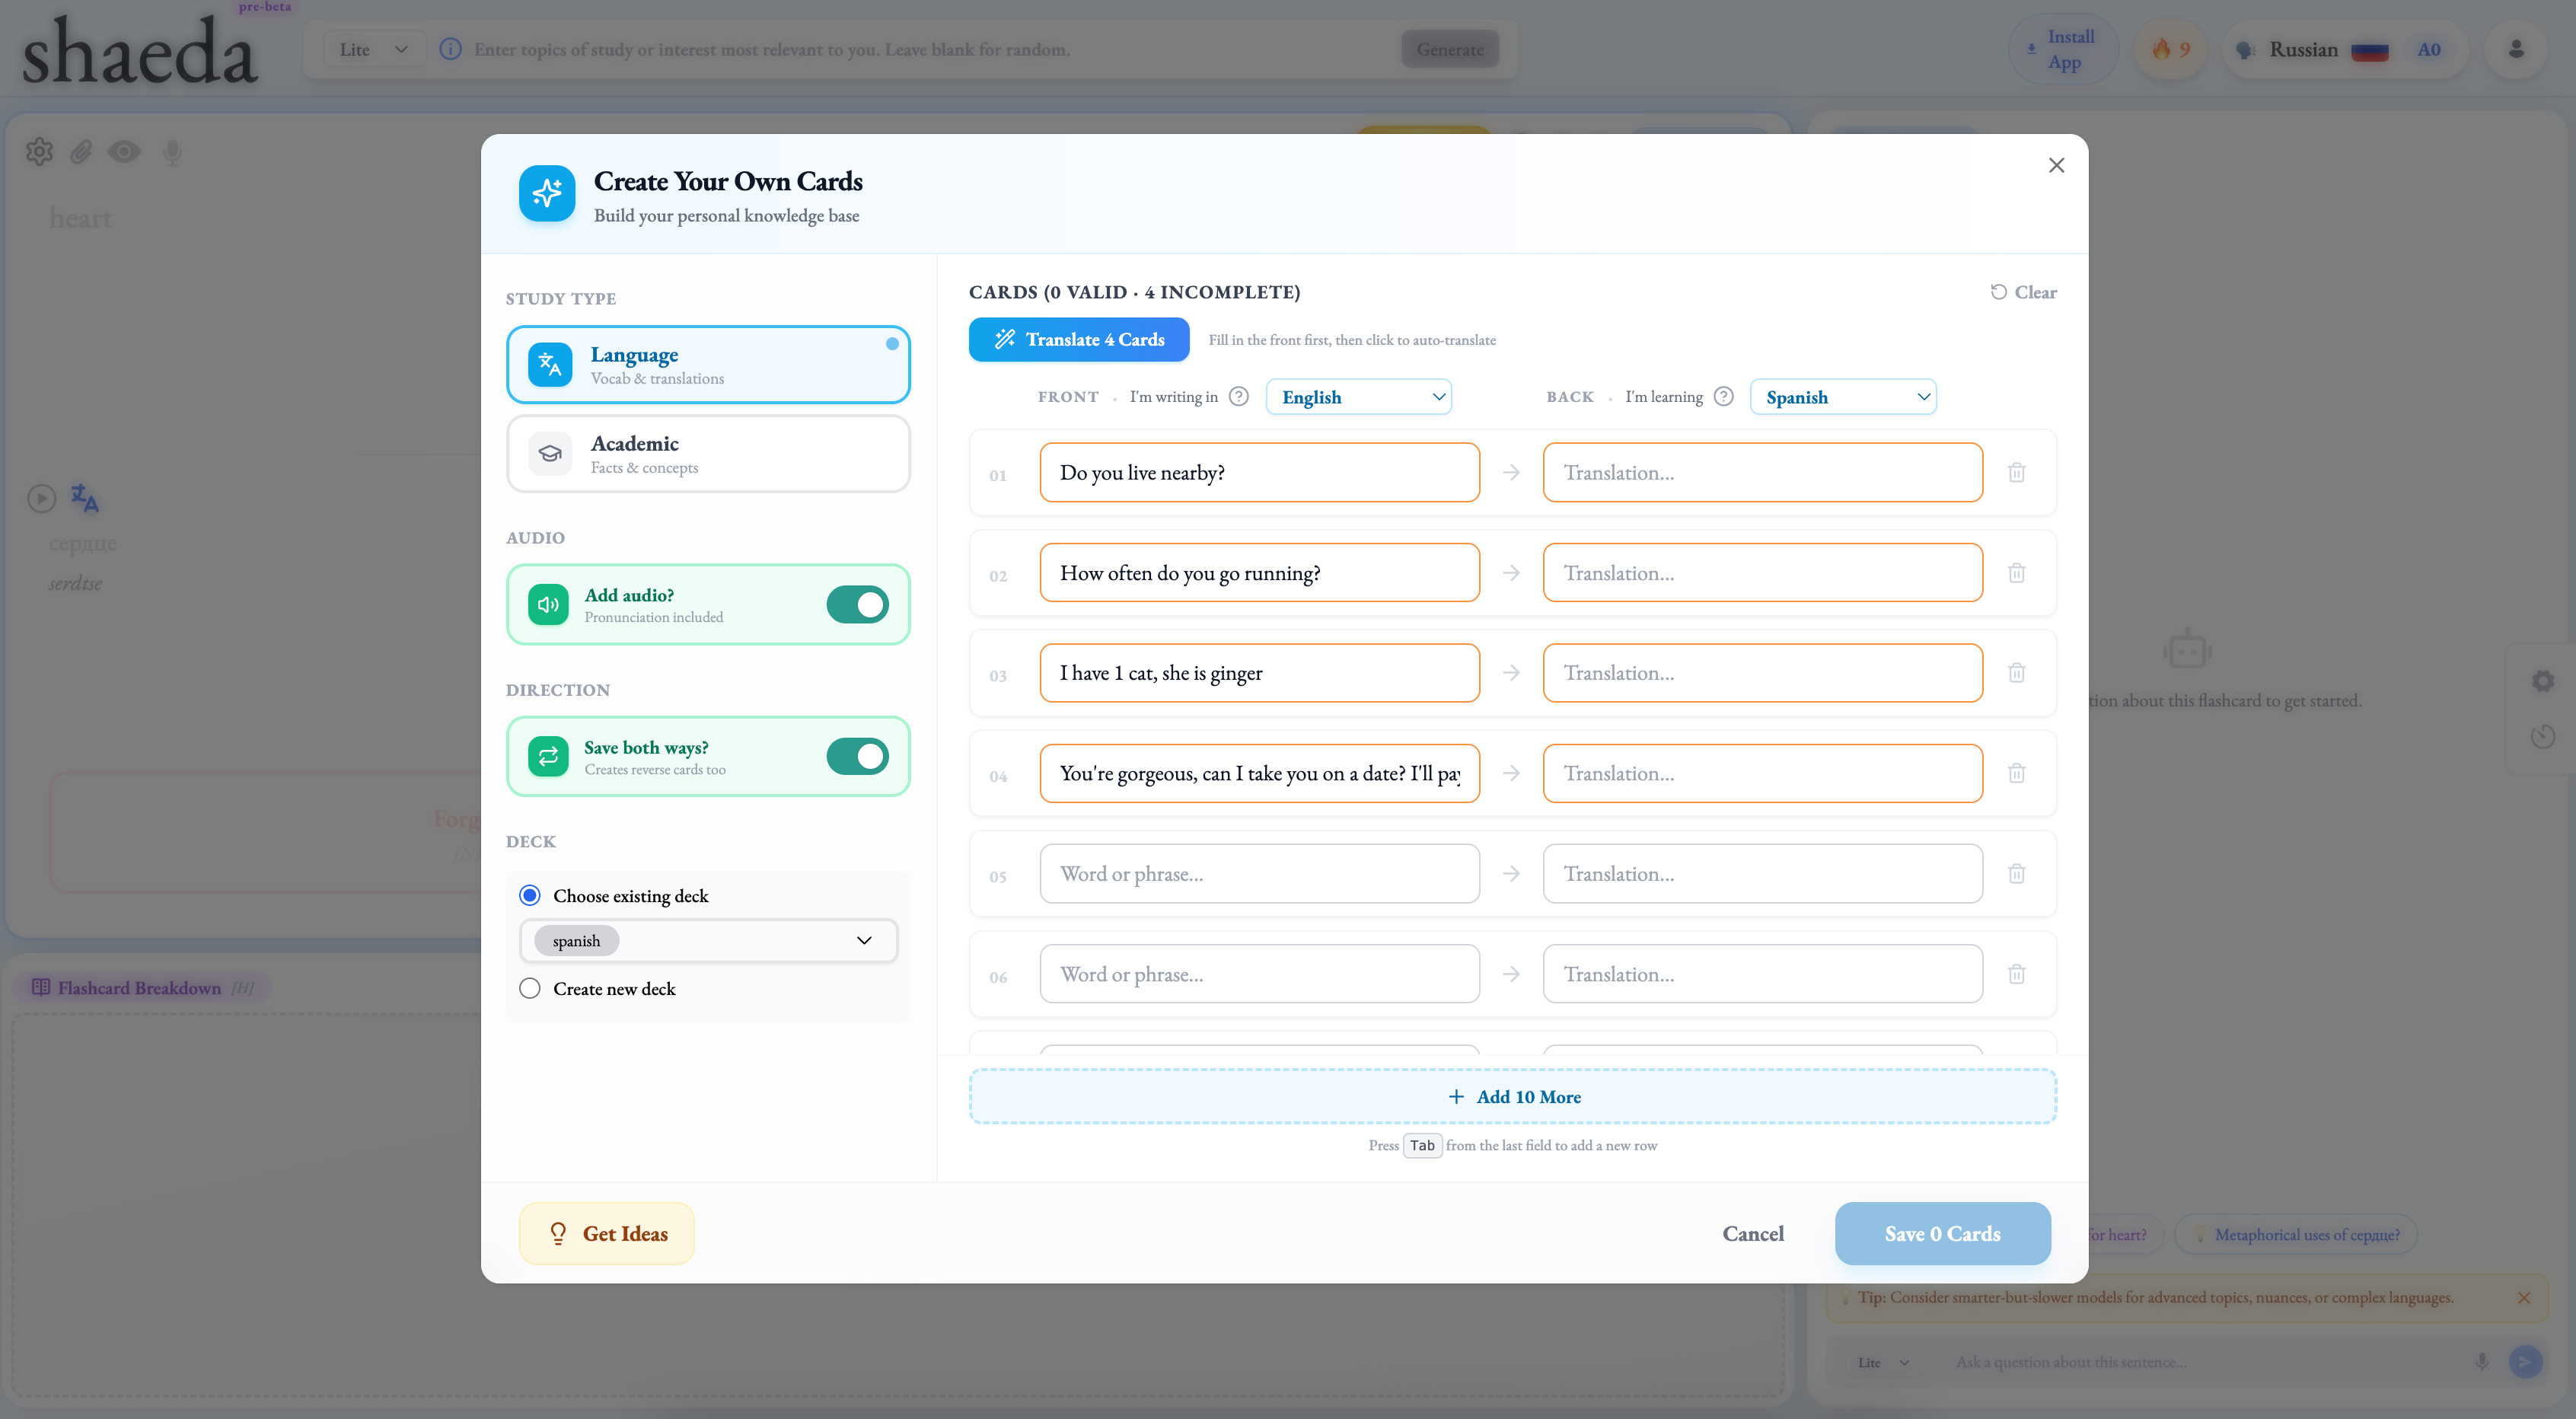This screenshot has width=2576, height=1419.
Task: Turn off Save both ways switch
Action: pyautogui.click(x=857, y=756)
